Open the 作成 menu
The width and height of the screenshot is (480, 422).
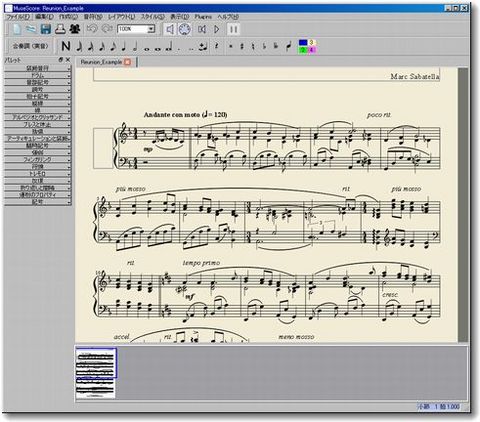tap(68, 17)
